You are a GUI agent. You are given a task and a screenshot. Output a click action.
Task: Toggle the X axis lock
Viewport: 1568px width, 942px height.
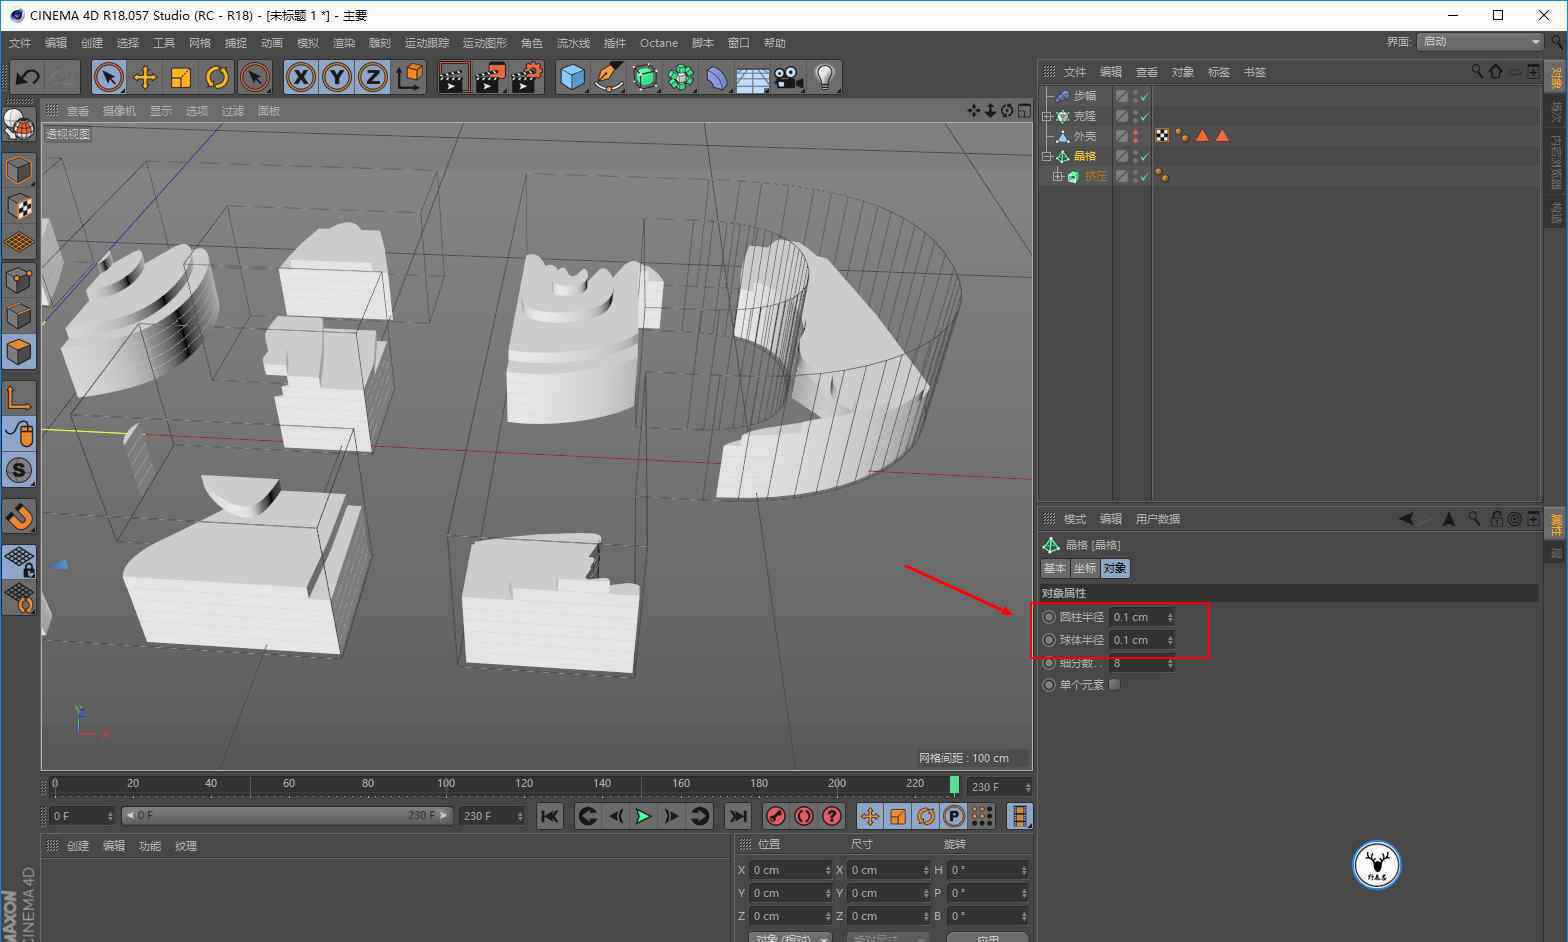pos(301,77)
